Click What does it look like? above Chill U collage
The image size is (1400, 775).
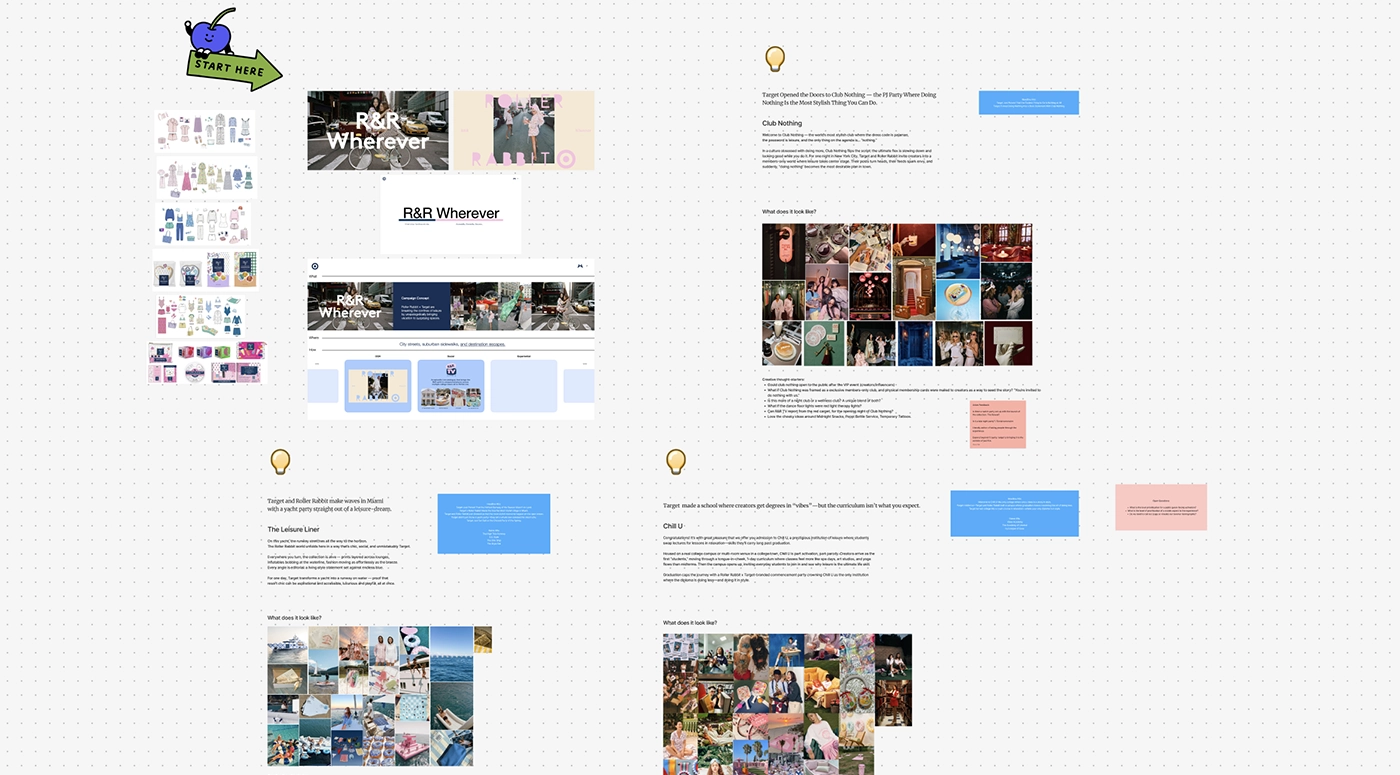point(690,623)
